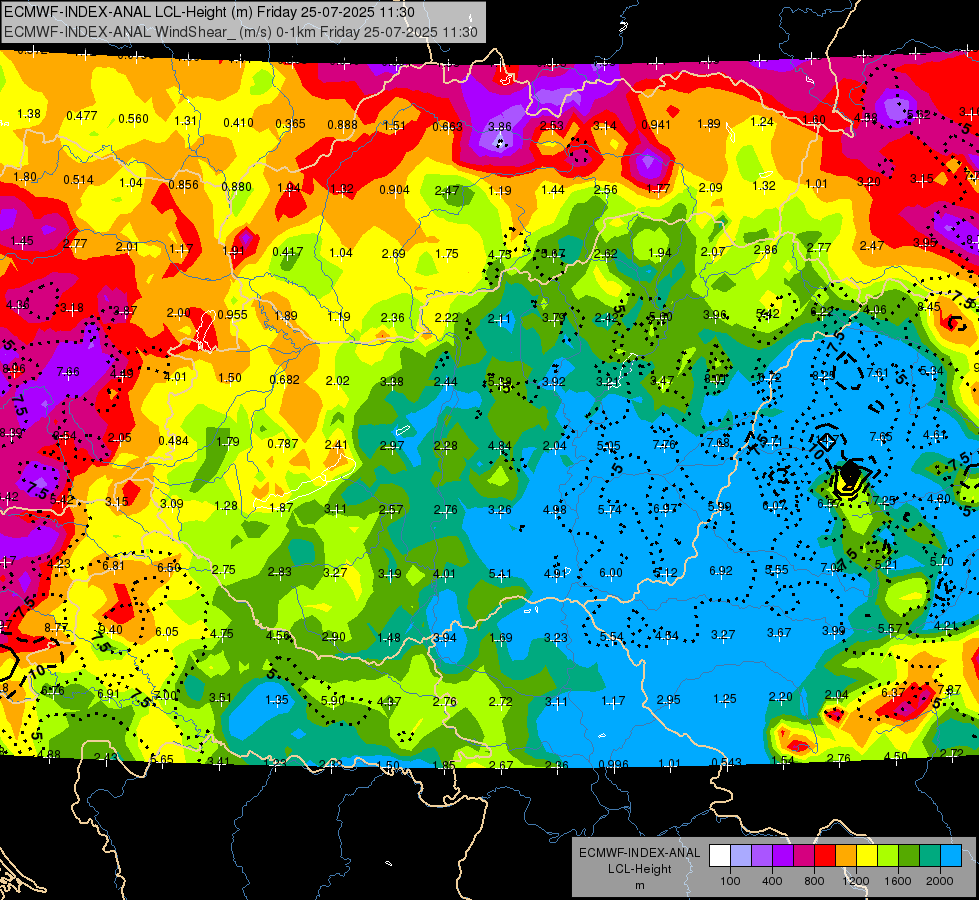Click the solid black diamond shear maximum marker
This screenshot has height=900, width=979.
coord(850,474)
